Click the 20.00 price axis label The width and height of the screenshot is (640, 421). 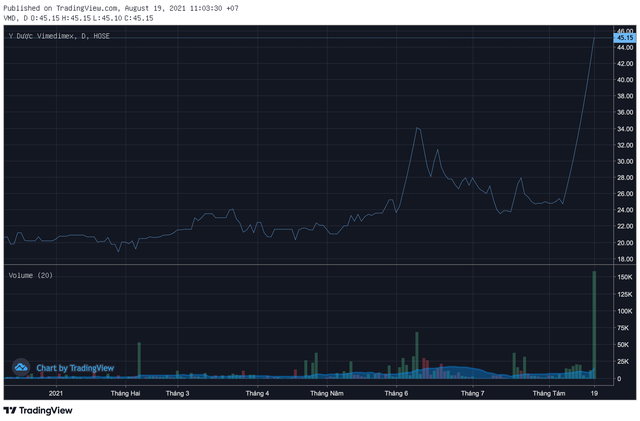624,242
